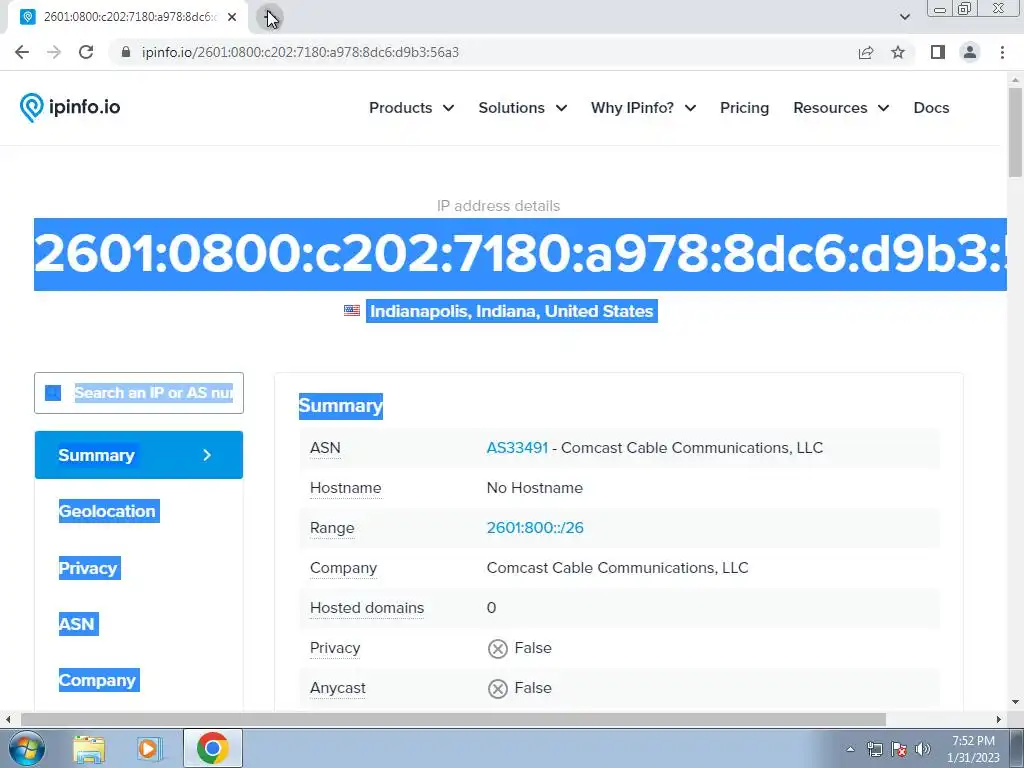Open the ASN sidebar section
The image size is (1024, 768).
click(78, 624)
